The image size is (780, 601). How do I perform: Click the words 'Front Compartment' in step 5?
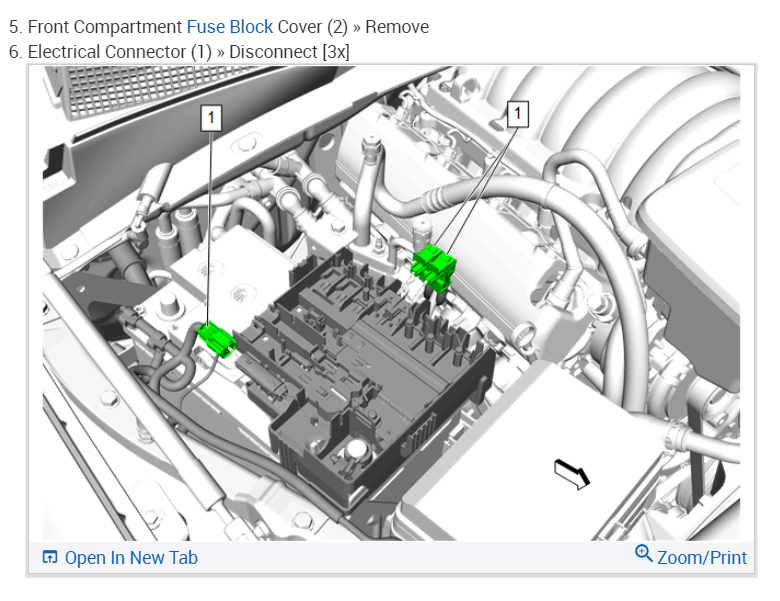tap(105, 27)
